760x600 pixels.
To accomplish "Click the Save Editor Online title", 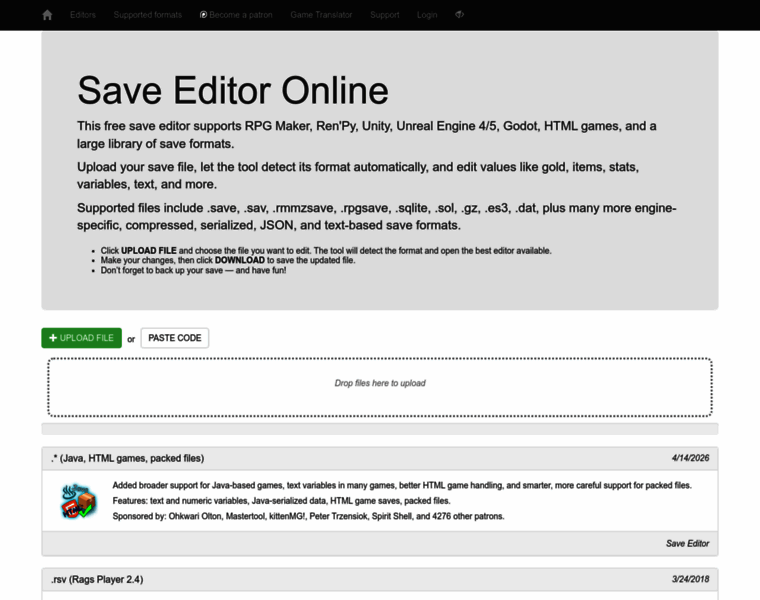I will [233, 91].
